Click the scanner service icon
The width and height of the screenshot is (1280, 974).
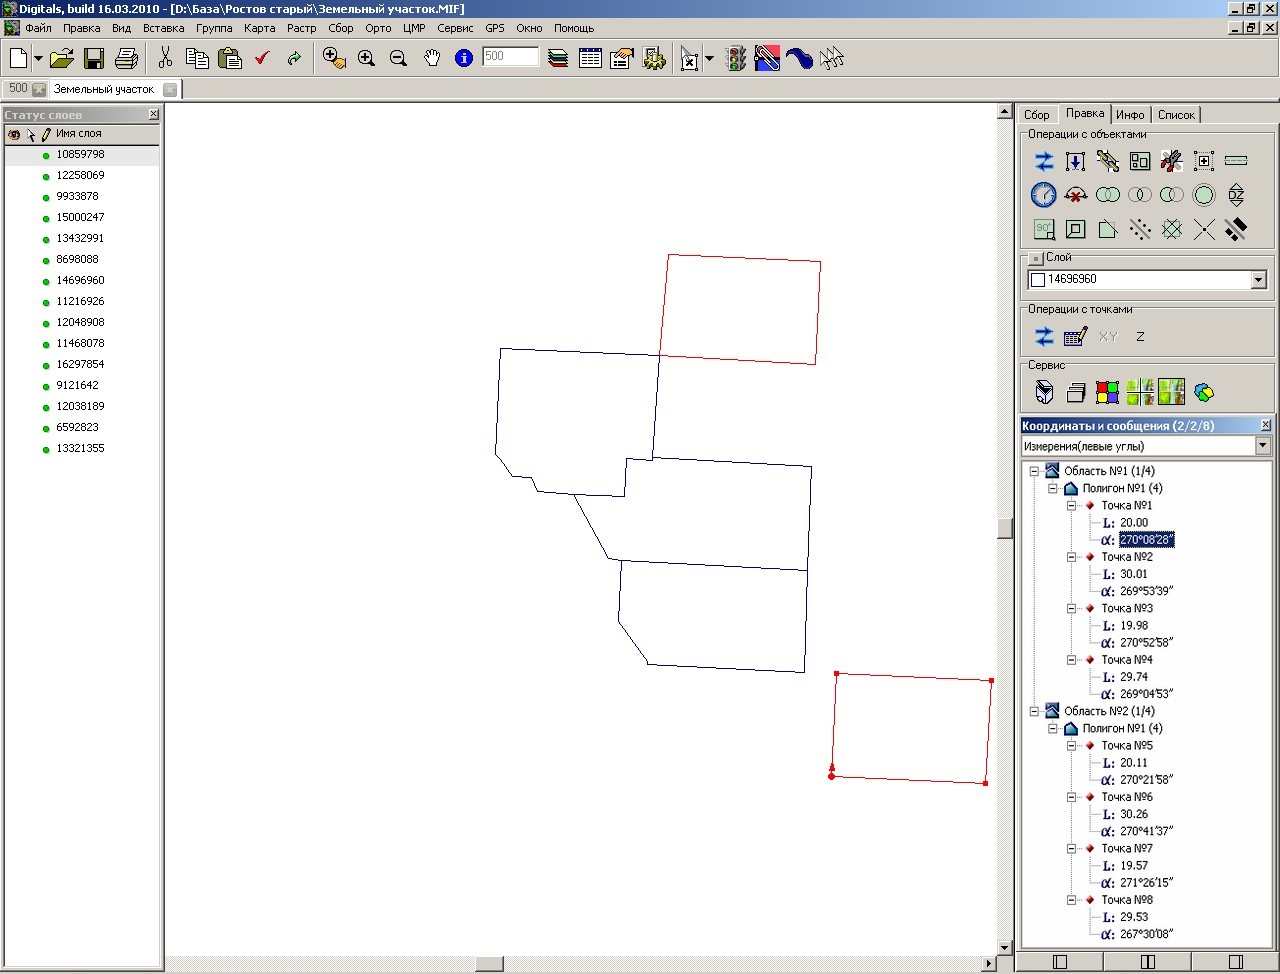coord(1043,392)
